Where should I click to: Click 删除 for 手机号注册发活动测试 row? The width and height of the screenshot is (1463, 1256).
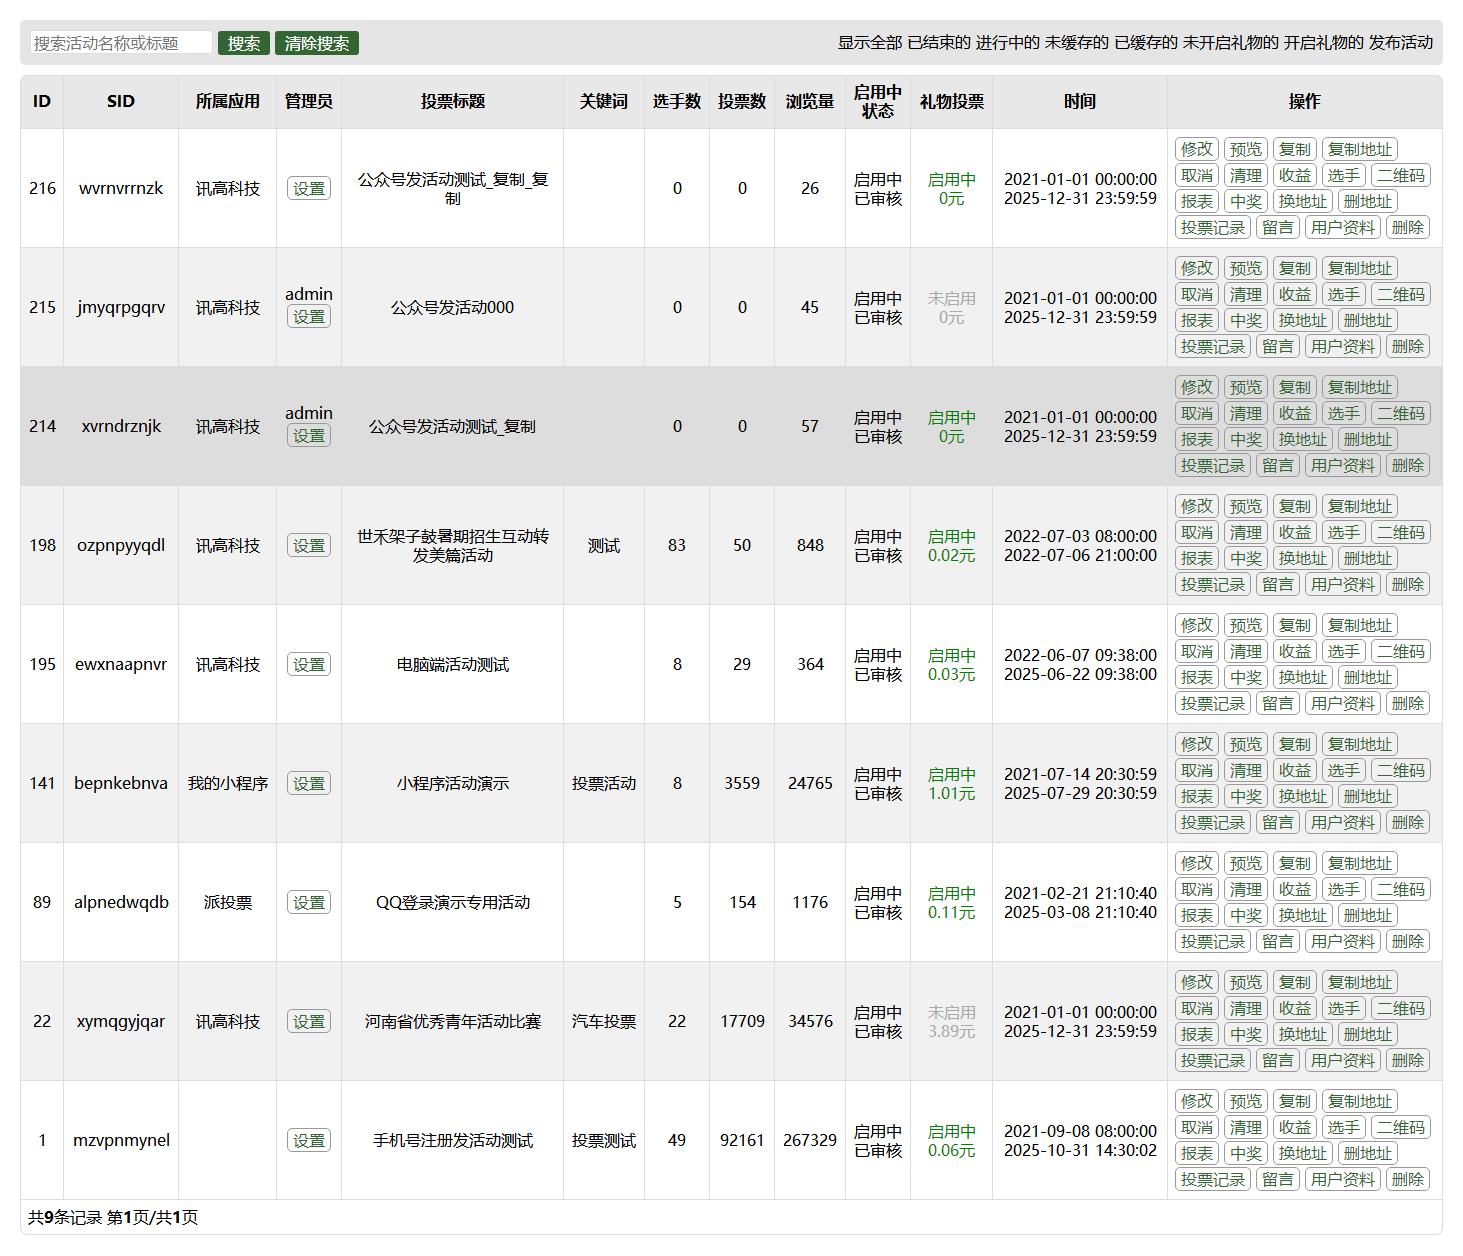[x=1408, y=1179]
